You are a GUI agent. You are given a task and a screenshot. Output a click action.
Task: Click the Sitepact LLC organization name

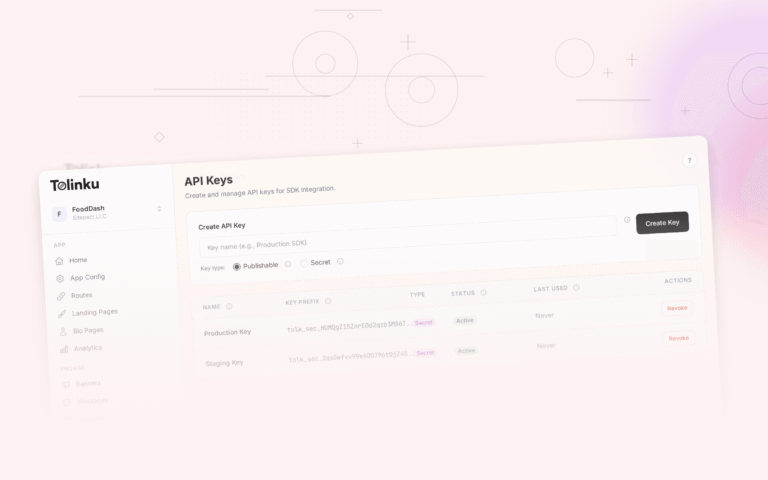coord(89,217)
